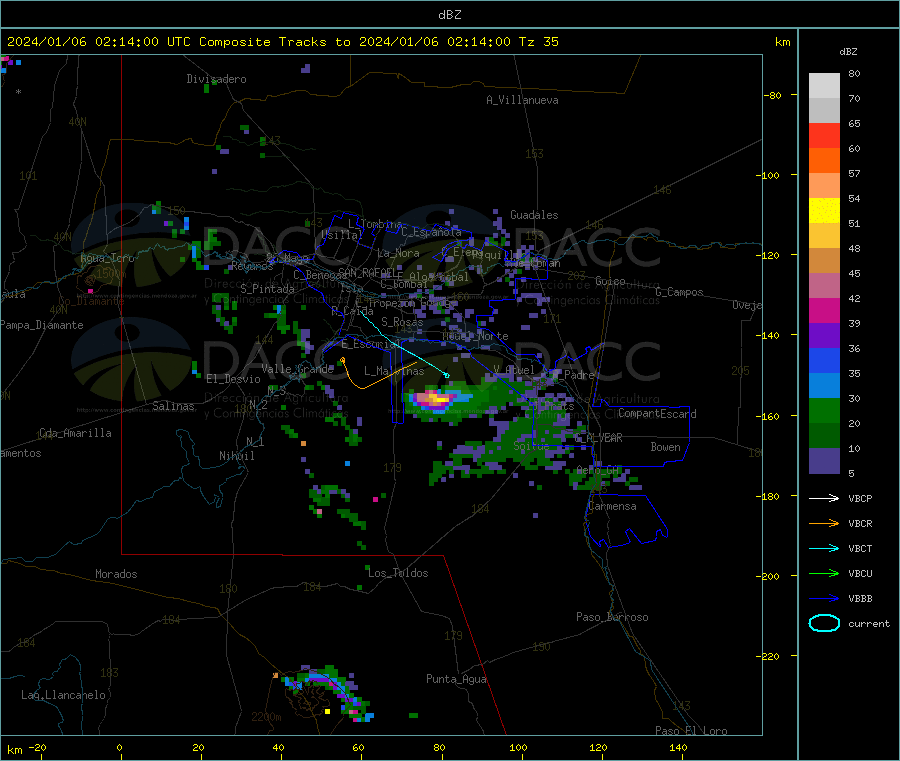Image resolution: width=900 pixels, height=761 pixels.
Task: Click the blue VBBB arrow legend icon
Action: pyautogui.click(x=824, y=599)
